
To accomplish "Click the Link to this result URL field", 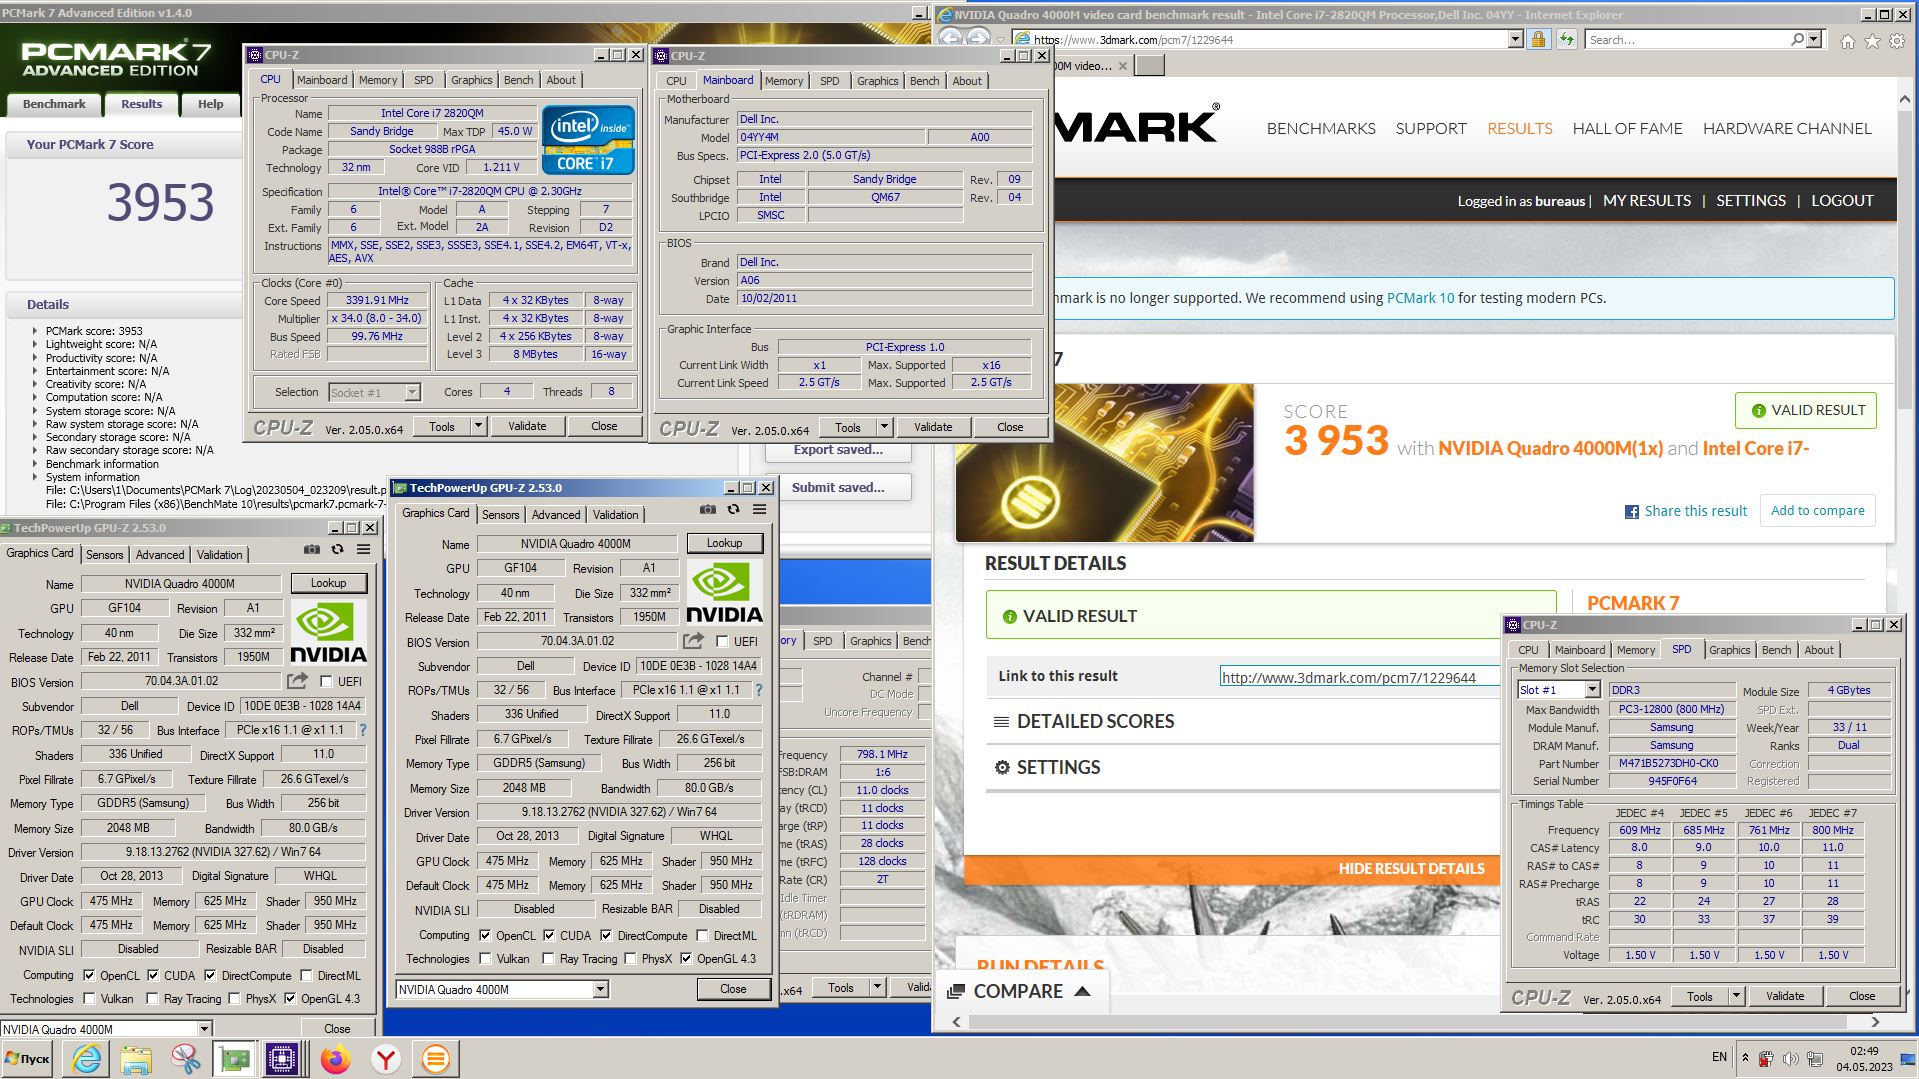I will click(x=1359, y=677).
